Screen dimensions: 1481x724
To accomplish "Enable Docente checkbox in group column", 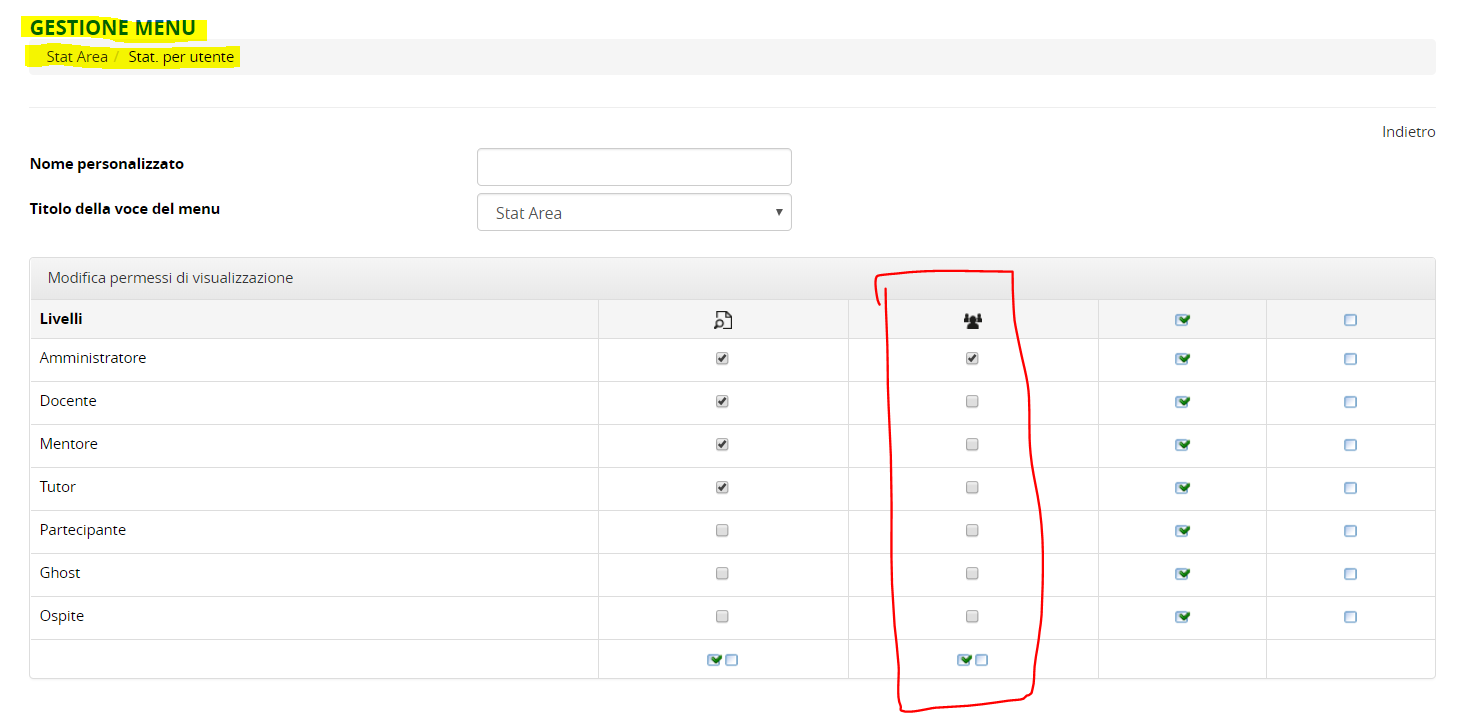I will coord(972,402).
